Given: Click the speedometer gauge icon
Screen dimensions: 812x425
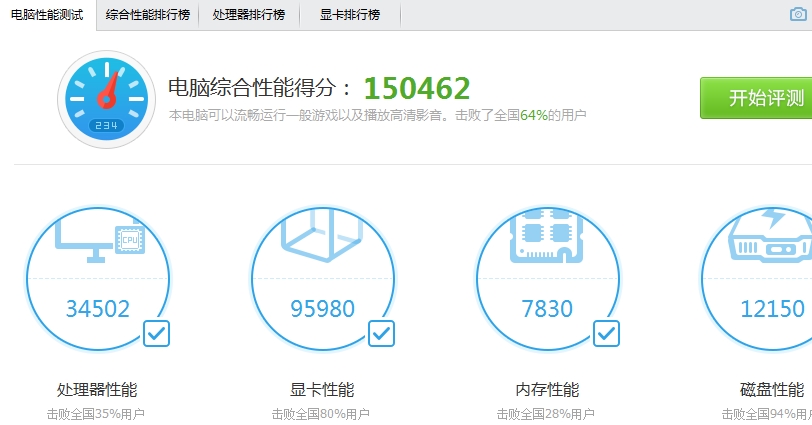Looking at the screenshot, I should click(x=107, y=99).
